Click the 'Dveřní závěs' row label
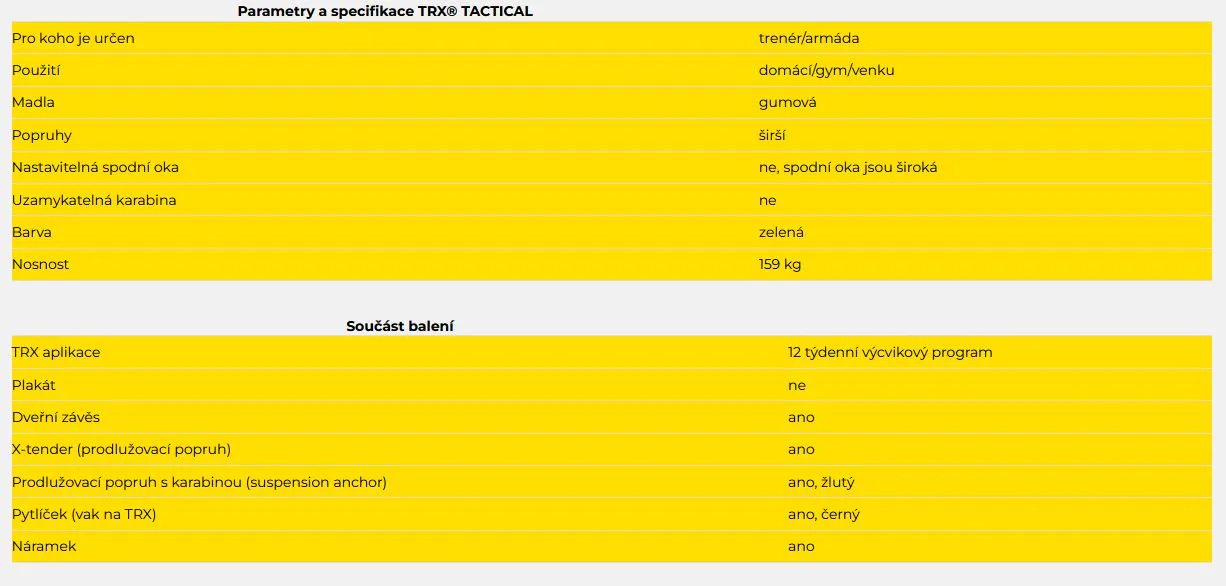Viewport: 1226px width, 586px height. 56,417
